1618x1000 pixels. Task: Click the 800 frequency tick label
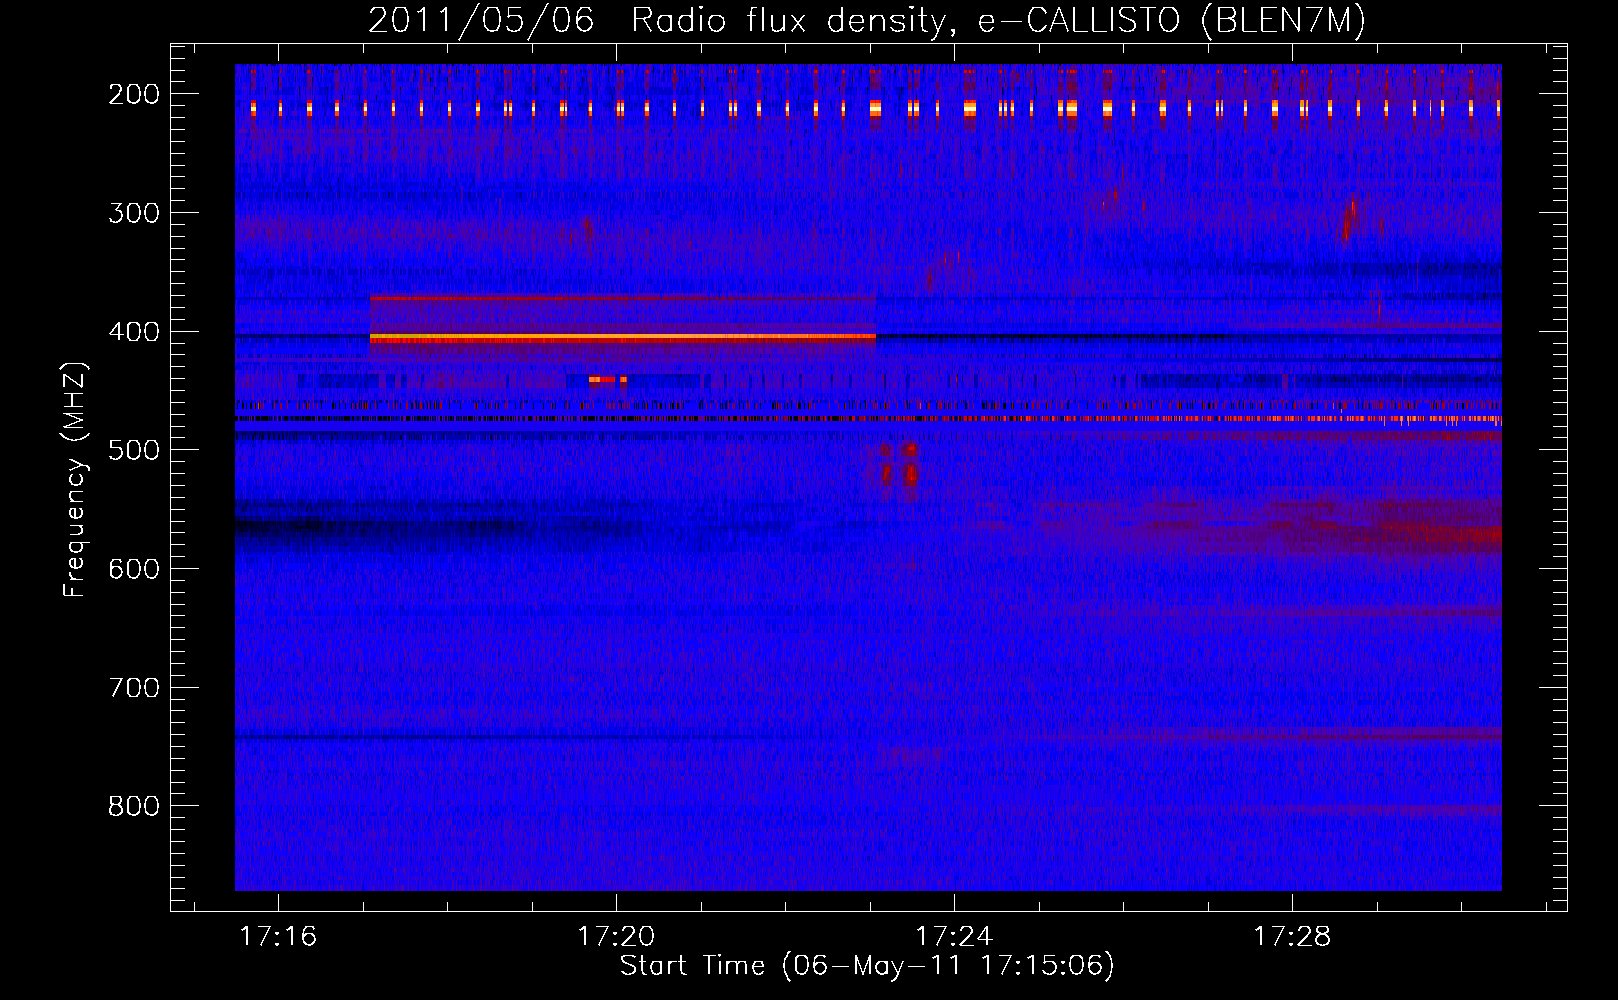coord(133,806)
